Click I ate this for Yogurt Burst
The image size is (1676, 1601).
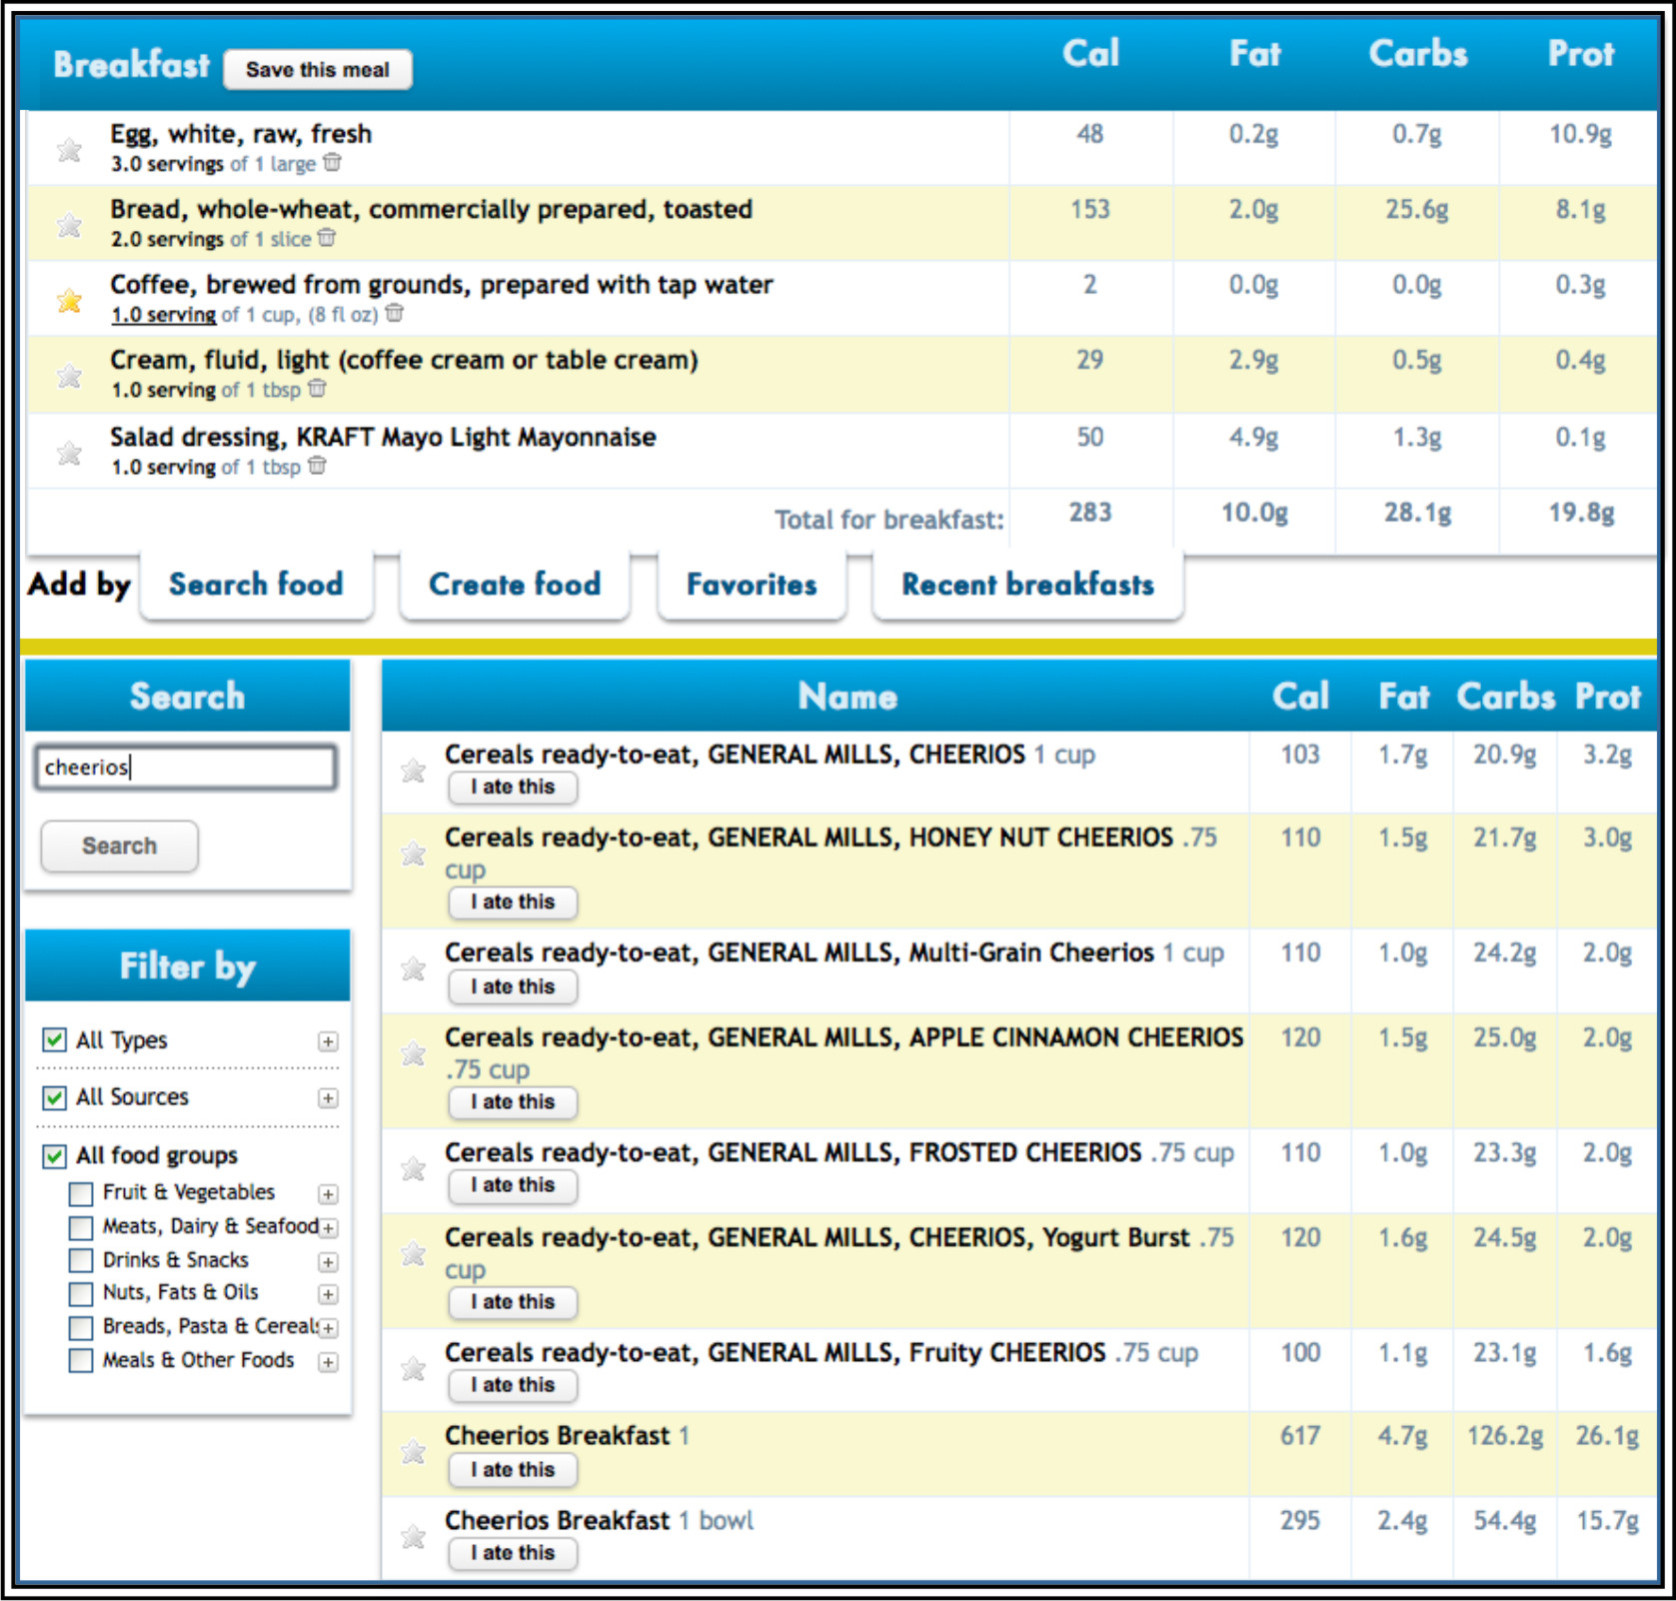513,1302
